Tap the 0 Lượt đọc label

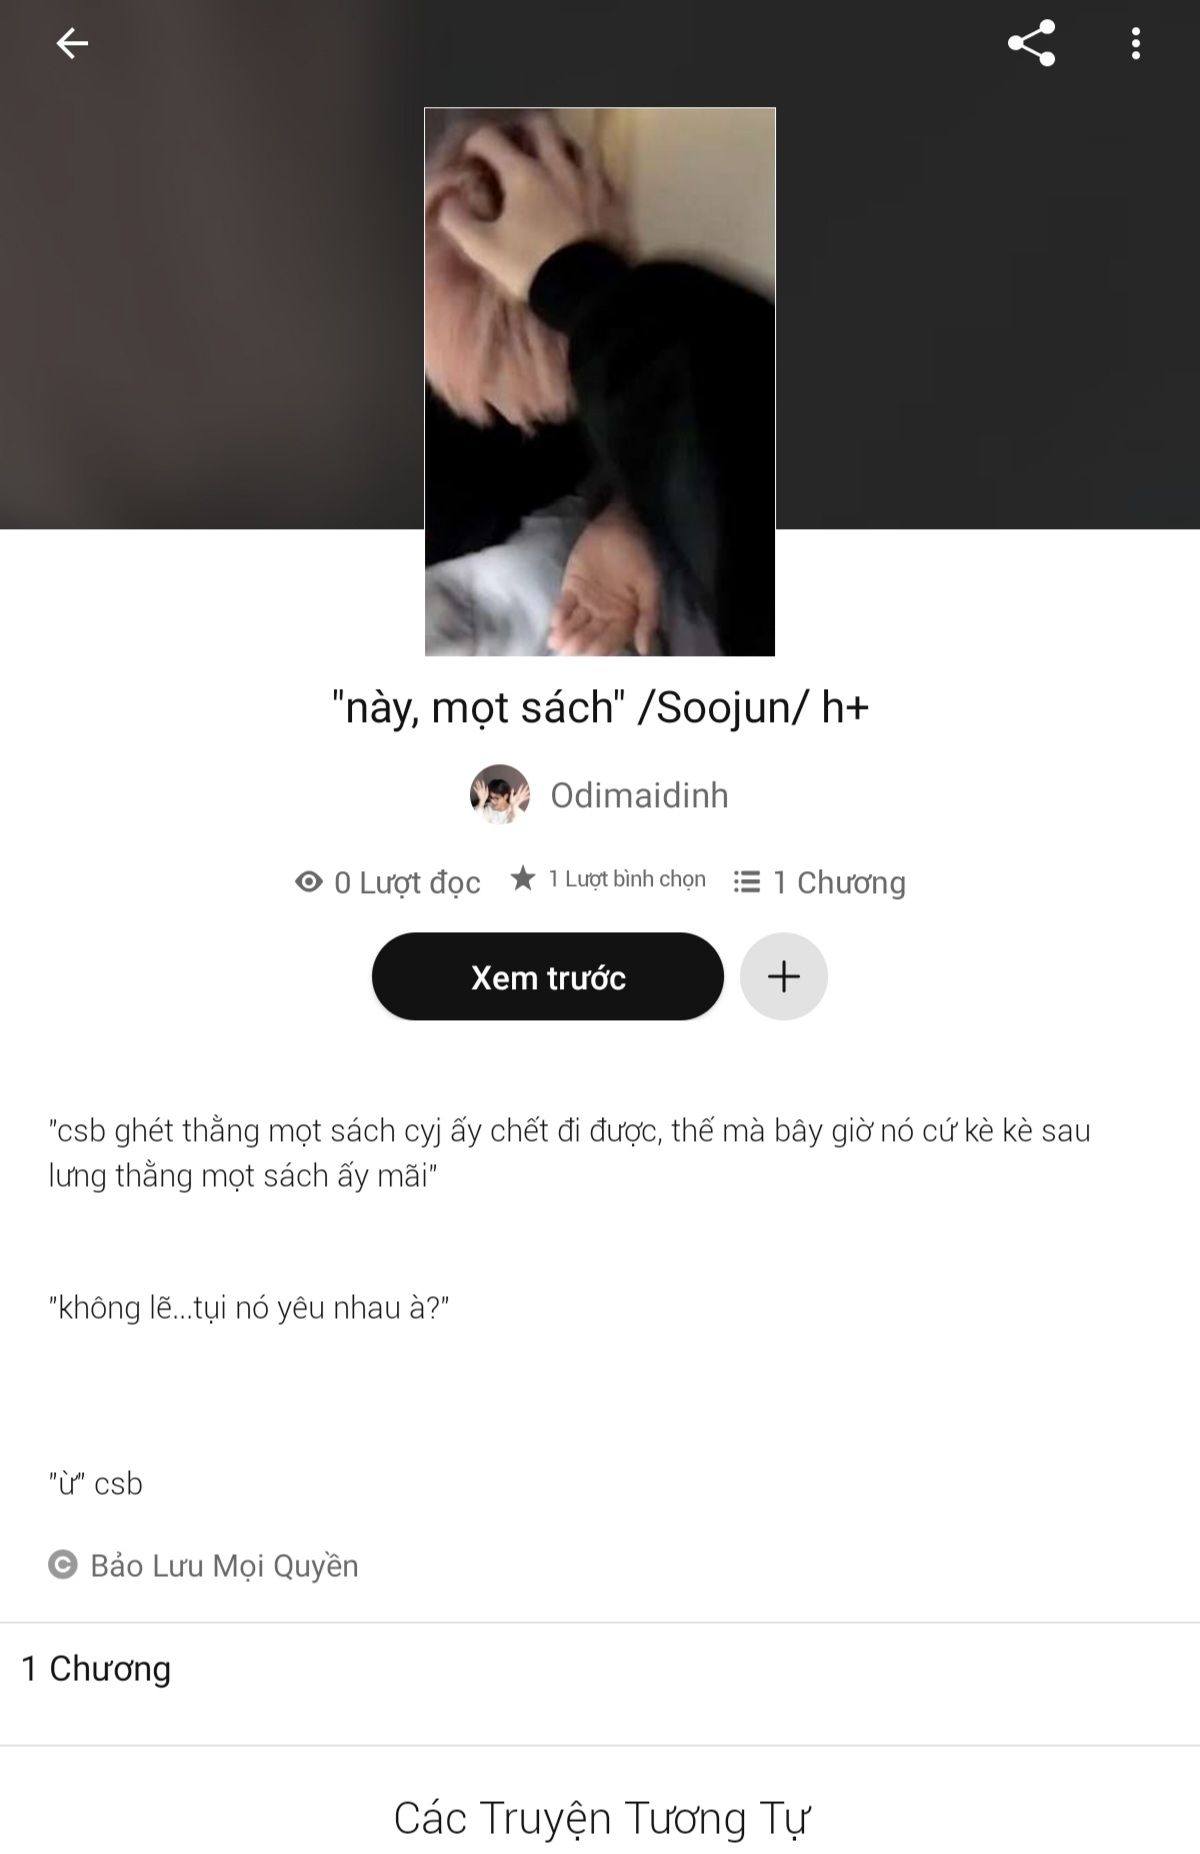407,882
